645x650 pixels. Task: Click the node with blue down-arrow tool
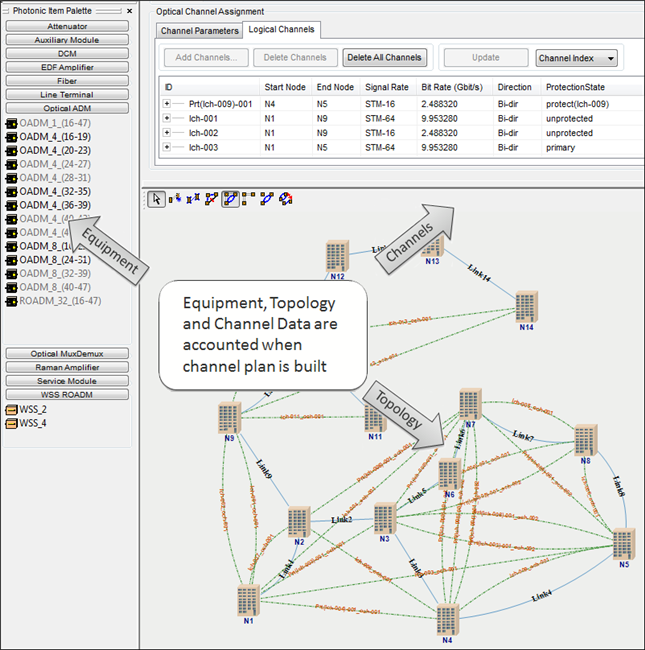tap(175, 199)
